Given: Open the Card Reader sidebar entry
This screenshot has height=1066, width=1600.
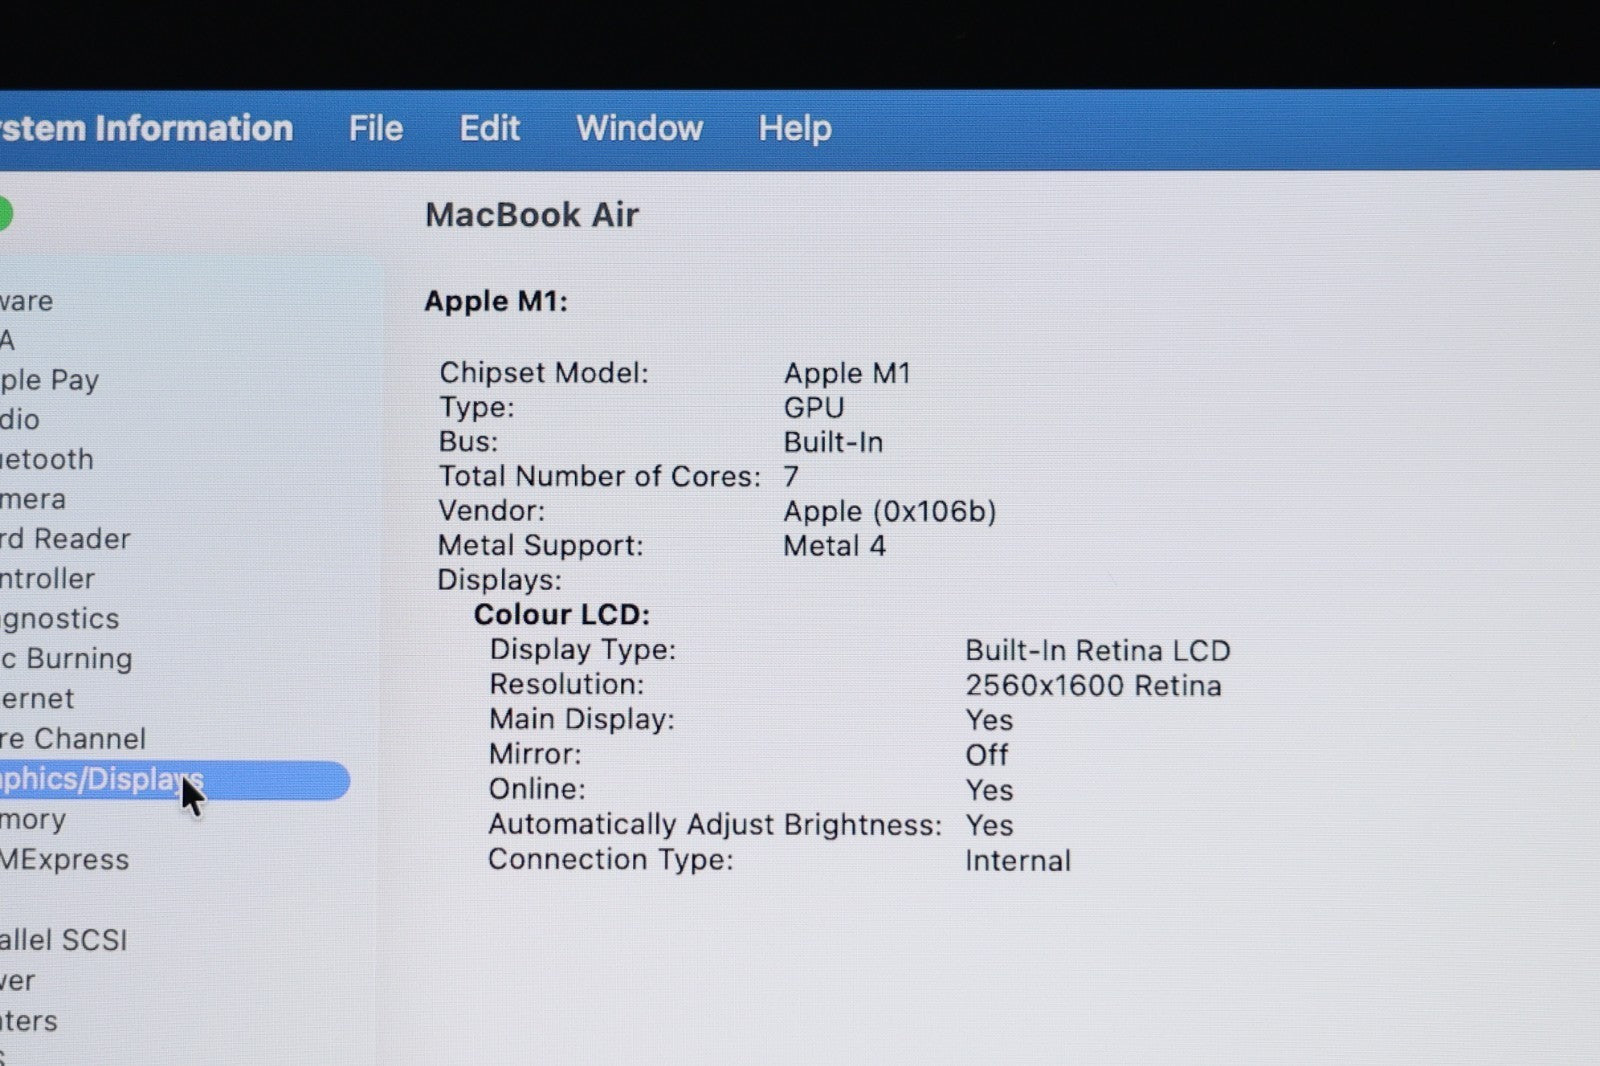Looking at the screenshot, I should 65,539.
